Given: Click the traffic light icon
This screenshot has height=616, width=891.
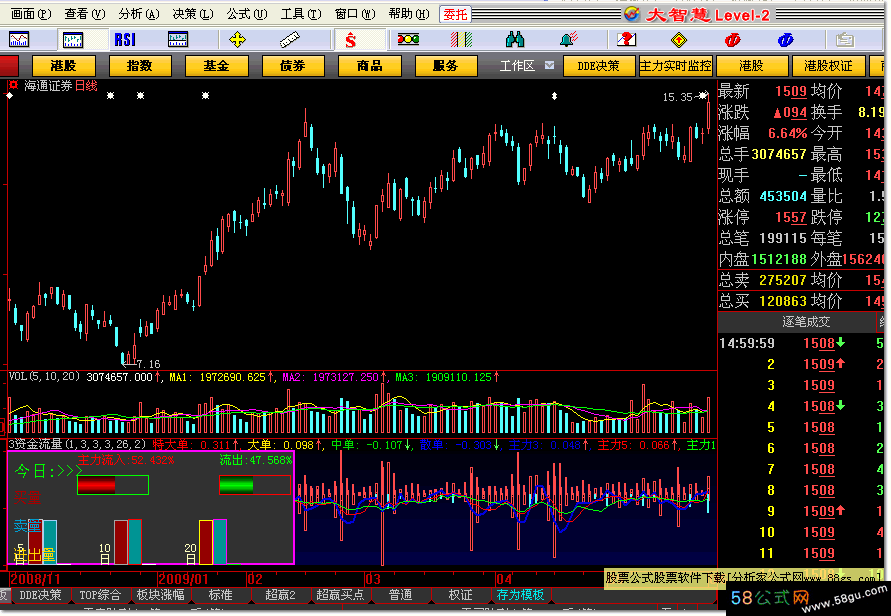Looking at the screenshot, I should click(408, 40).
